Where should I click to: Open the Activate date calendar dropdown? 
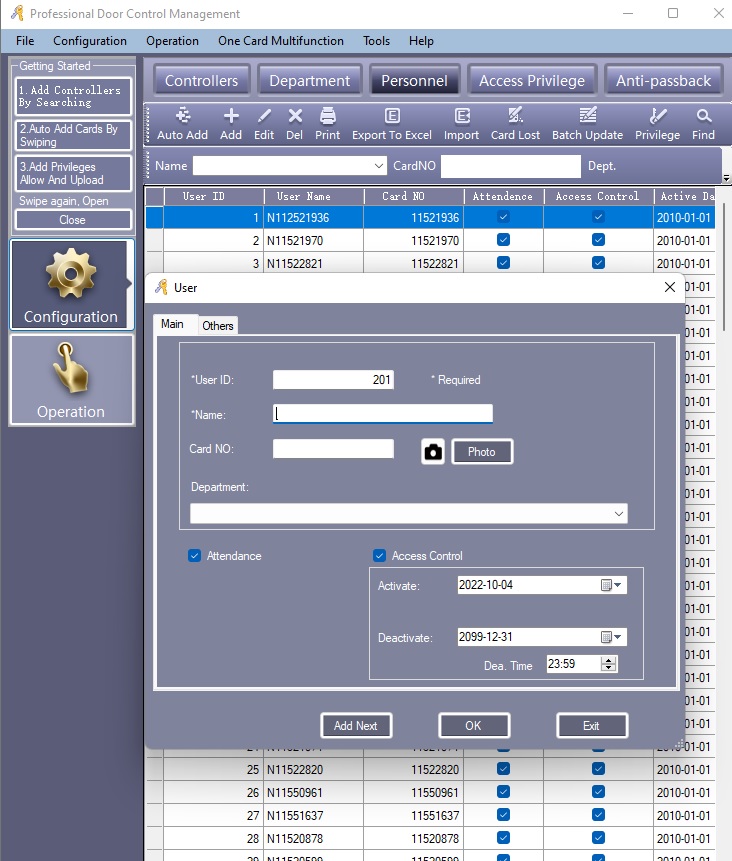coord(611,585)
